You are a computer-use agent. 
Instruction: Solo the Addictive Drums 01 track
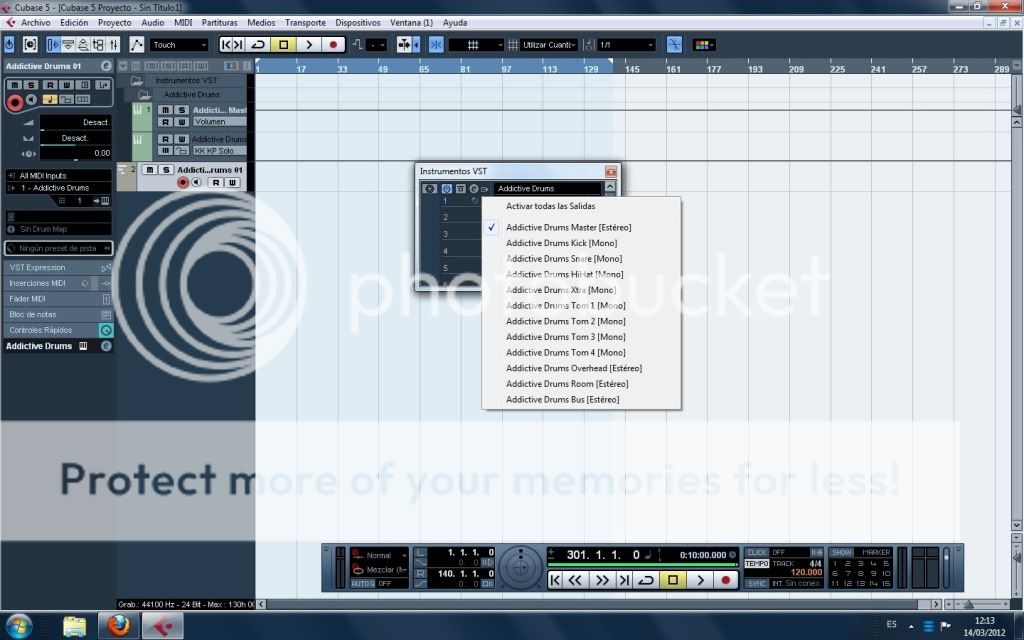click(166, 170)
